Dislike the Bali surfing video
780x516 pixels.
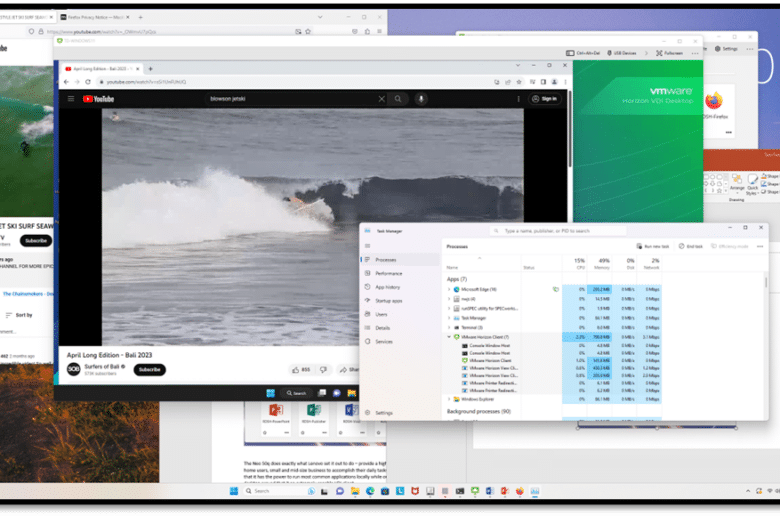323,370
